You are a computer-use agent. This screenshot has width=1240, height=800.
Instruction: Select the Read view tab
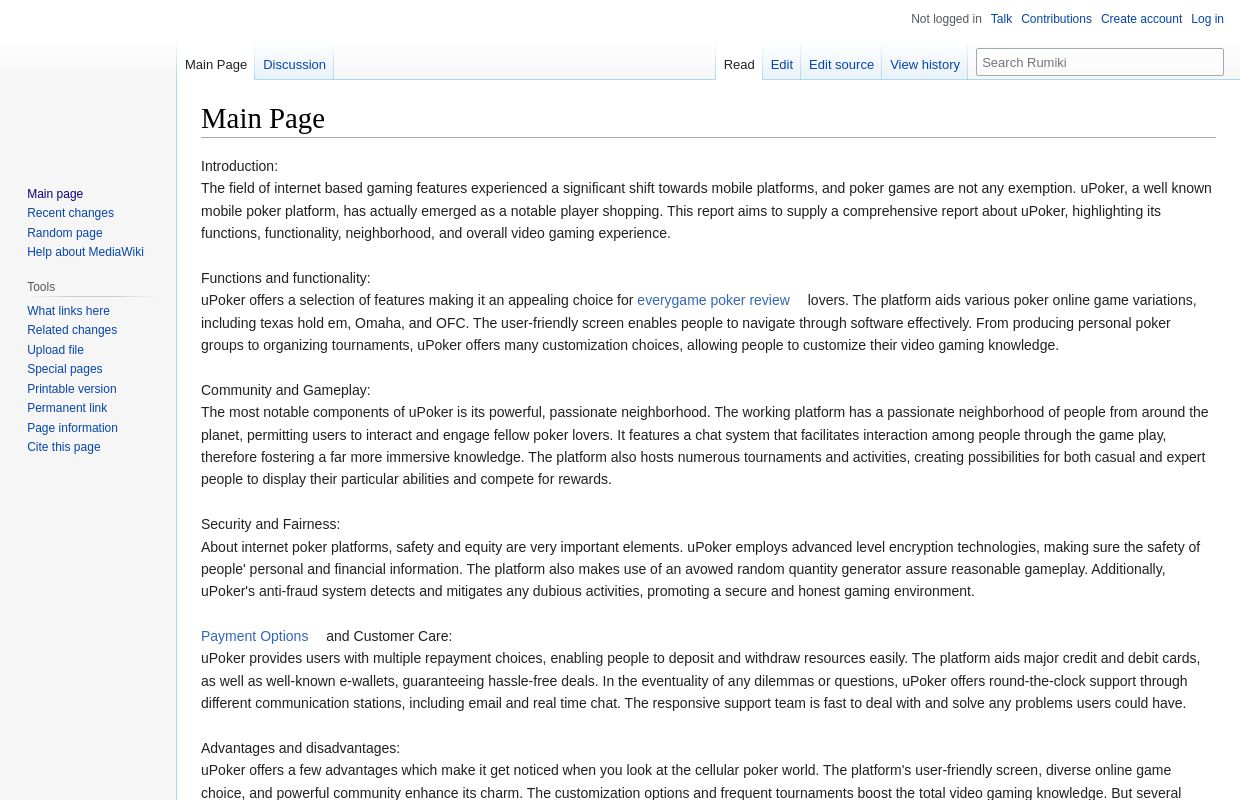coord(738,64)
